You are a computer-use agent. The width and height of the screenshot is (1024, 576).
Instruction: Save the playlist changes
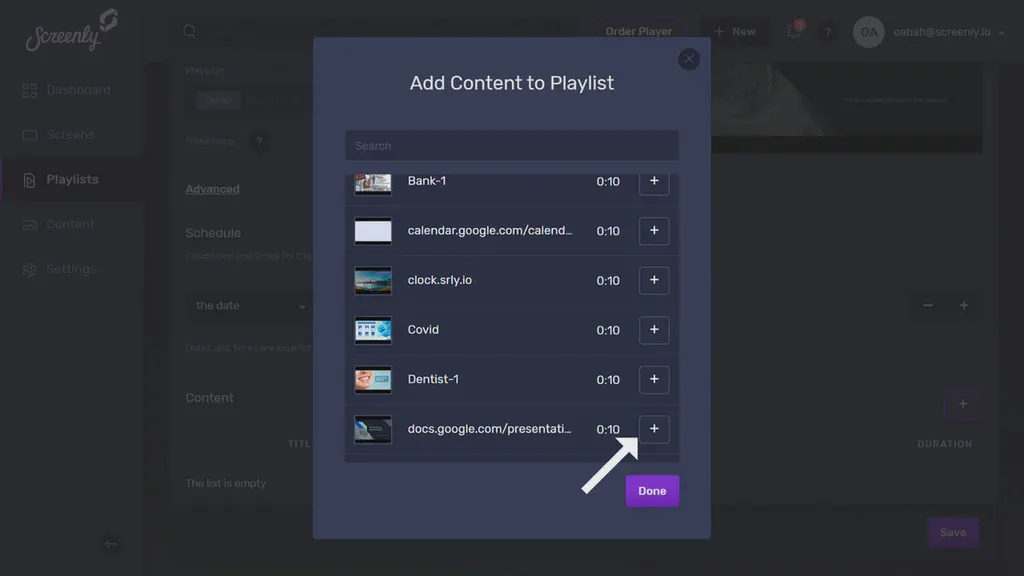coord(952,532)
